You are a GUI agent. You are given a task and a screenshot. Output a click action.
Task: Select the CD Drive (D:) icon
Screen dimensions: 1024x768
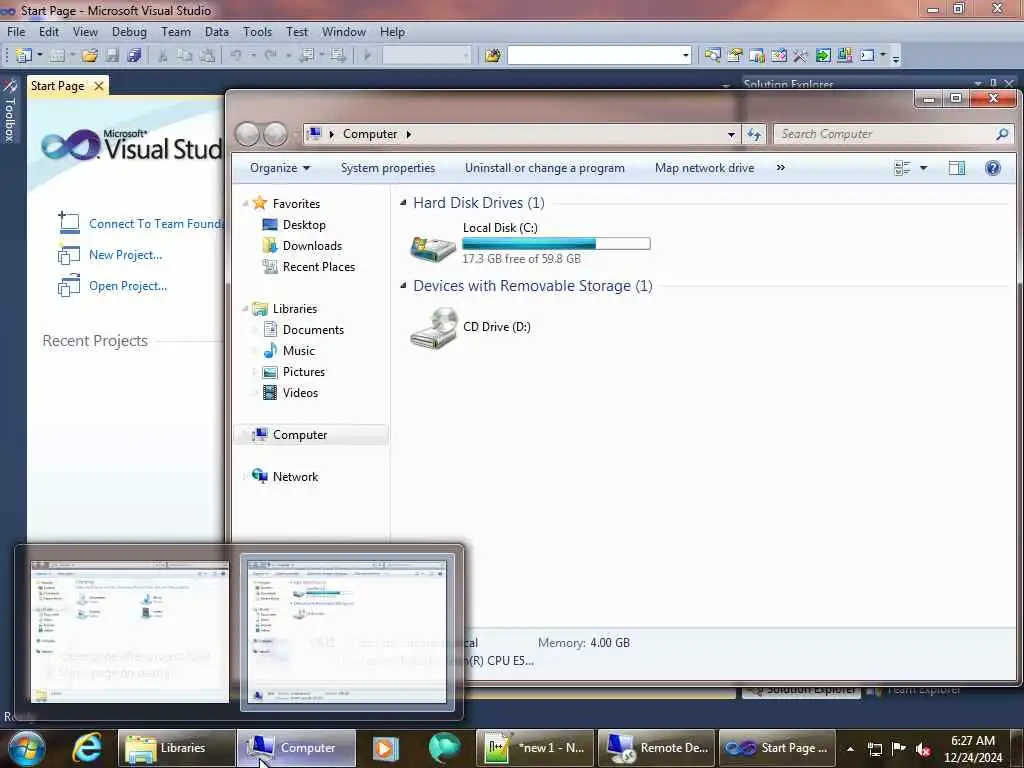coord(434,328)
